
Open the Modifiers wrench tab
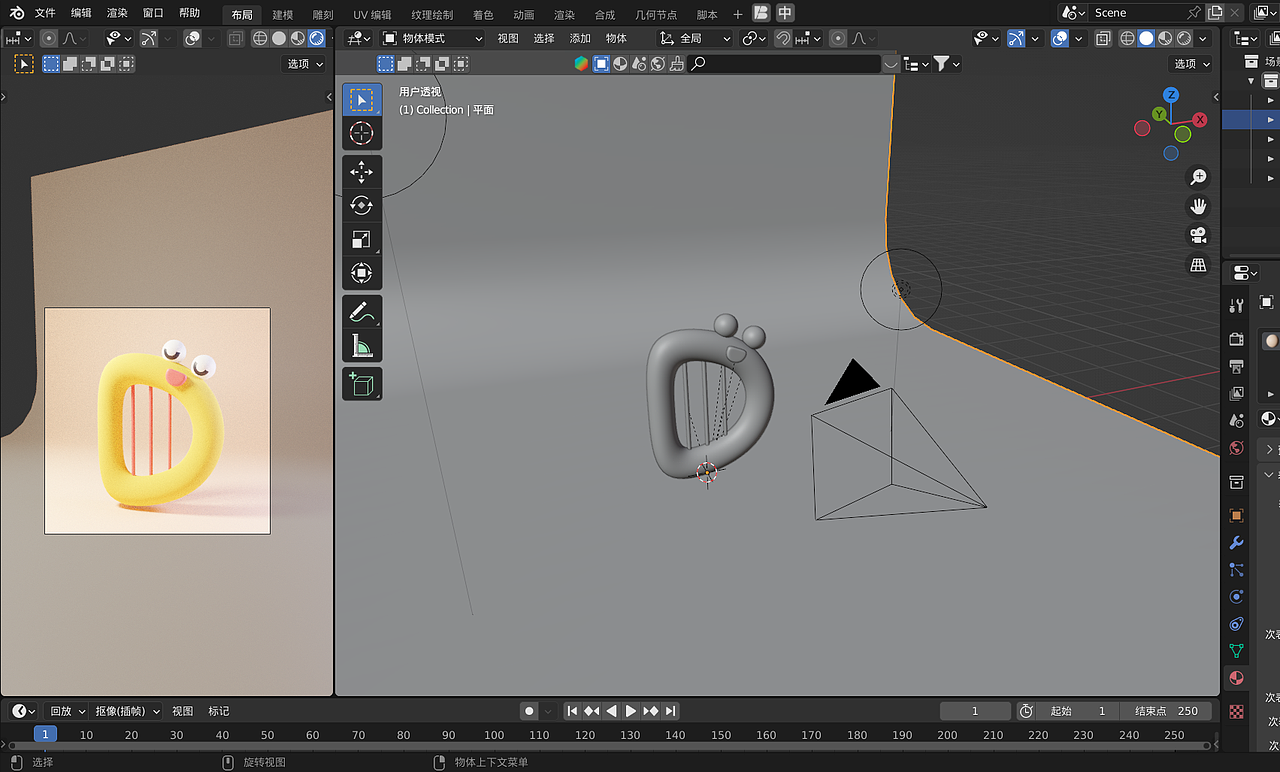1237,543
